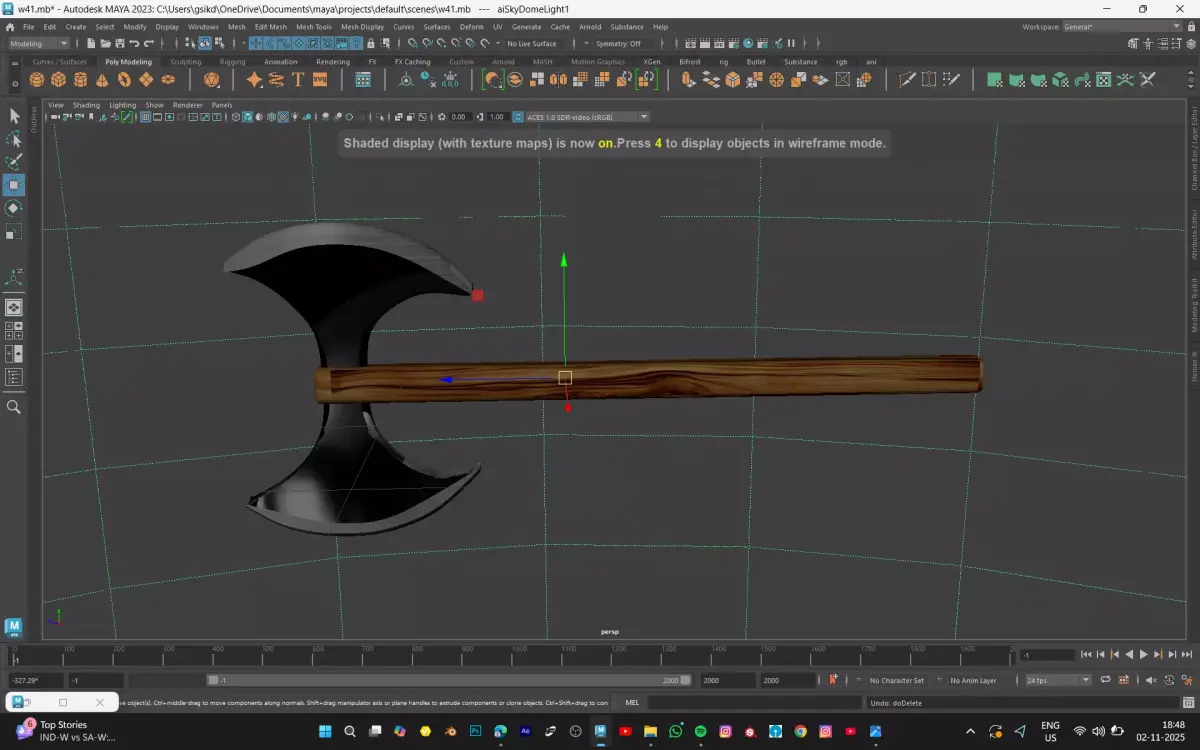Create a polygon torus from the shelf

click(123, 79)
